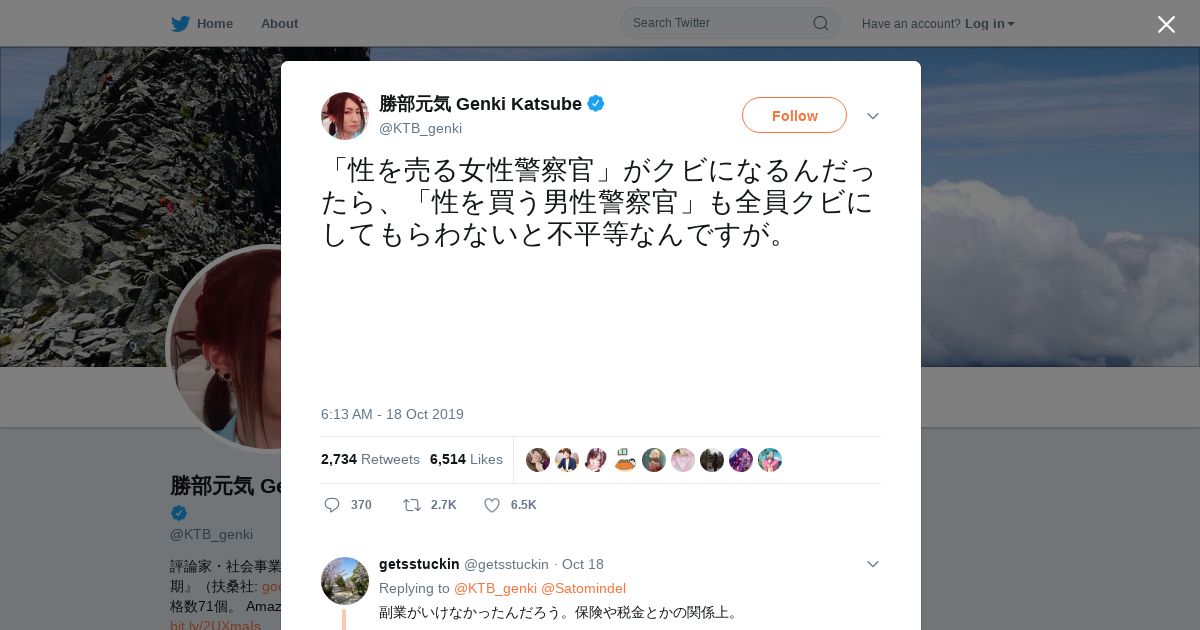Show the 6,514 Likes list
The image size is (1200, 630).
466,459
